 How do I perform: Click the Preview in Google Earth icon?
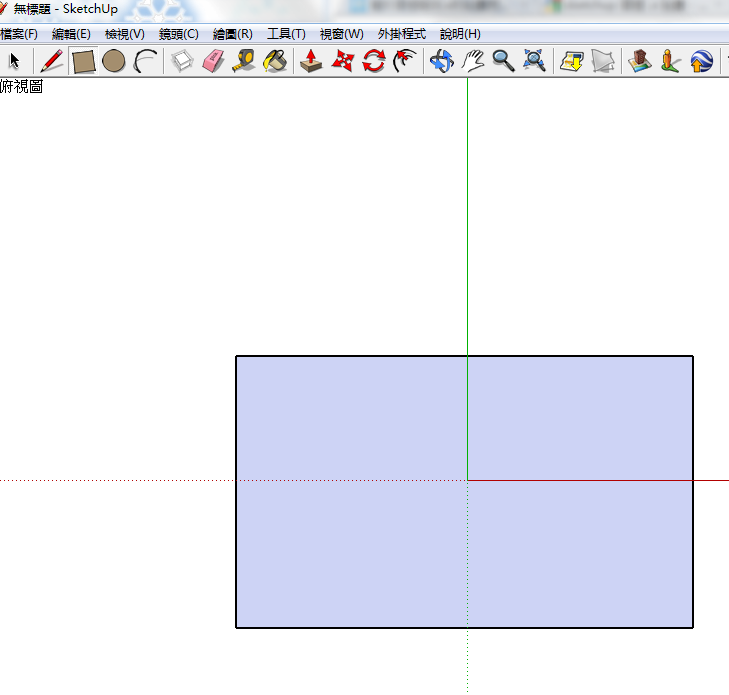[x=702, y=61]
